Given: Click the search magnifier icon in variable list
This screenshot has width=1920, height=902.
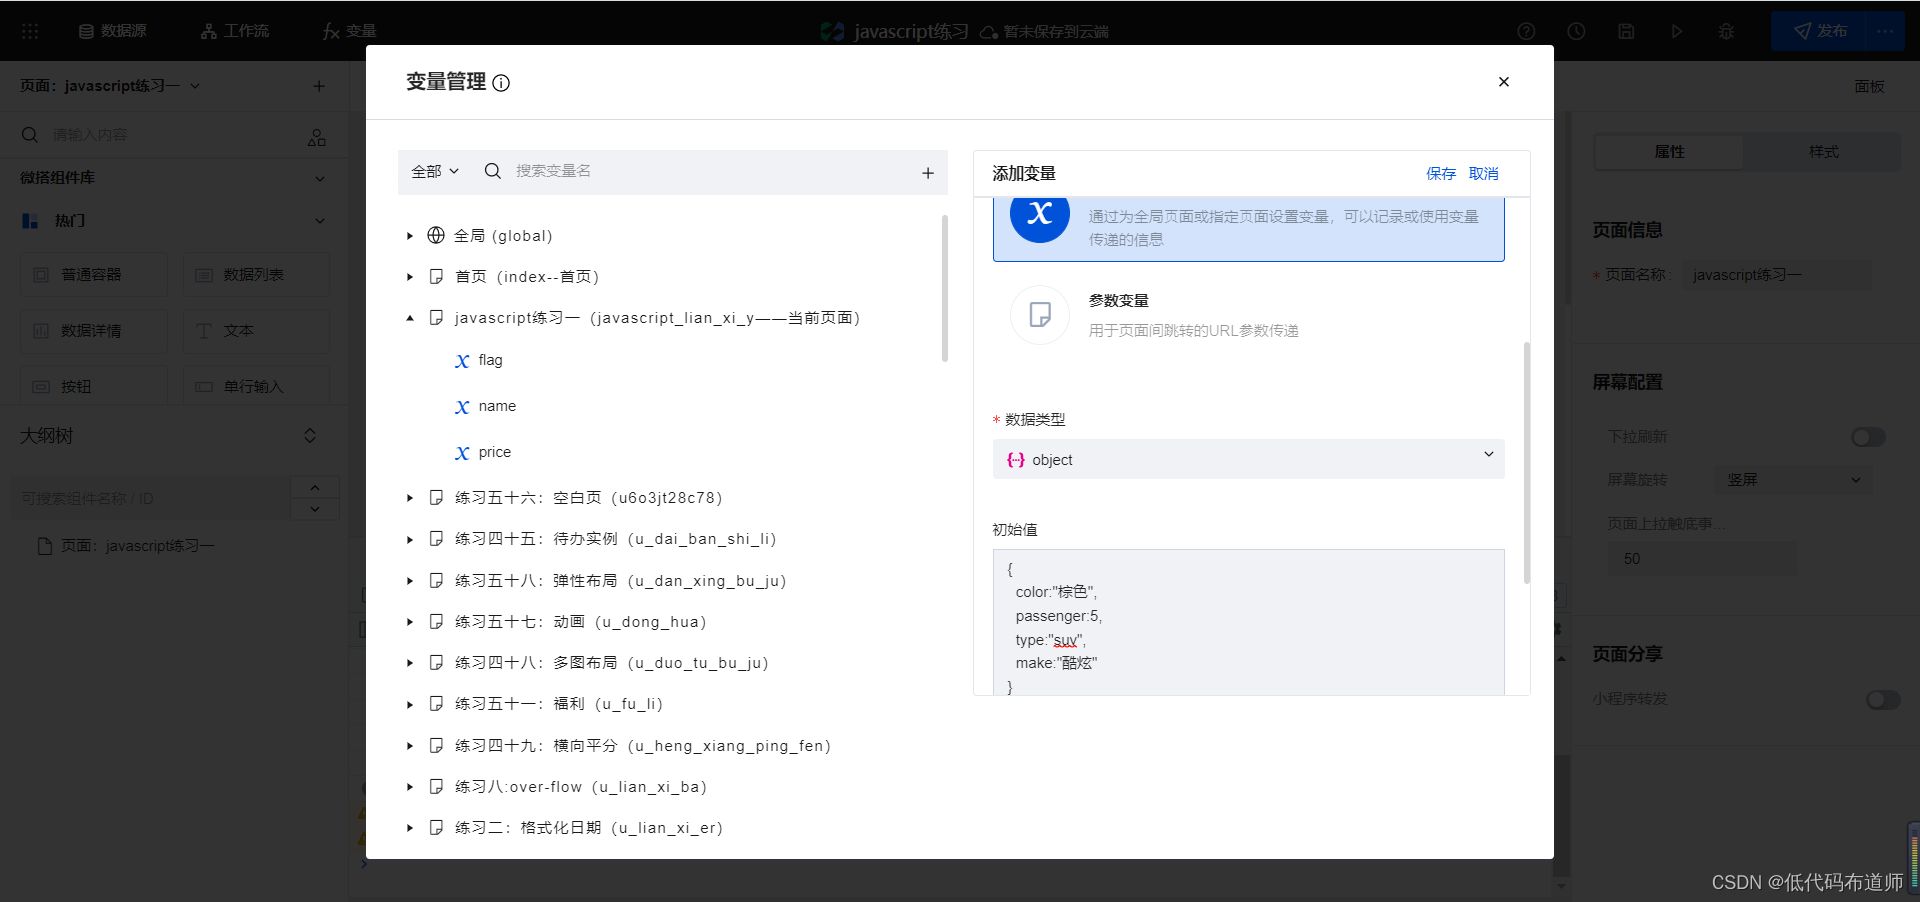Looking at the screenshot, I should click(x=492, y=171).
